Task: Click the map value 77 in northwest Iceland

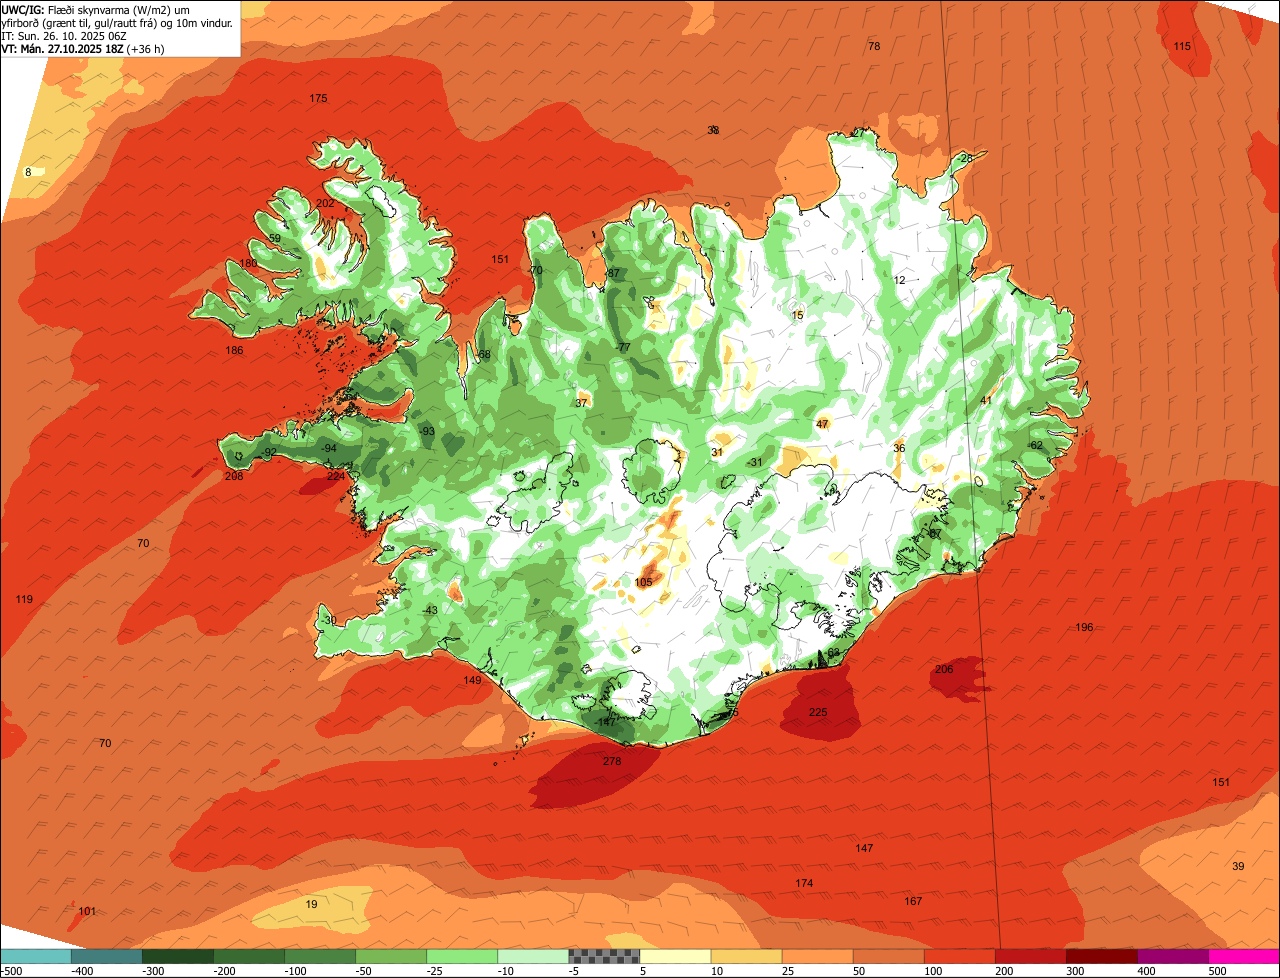Action: [x=623, y=347]
